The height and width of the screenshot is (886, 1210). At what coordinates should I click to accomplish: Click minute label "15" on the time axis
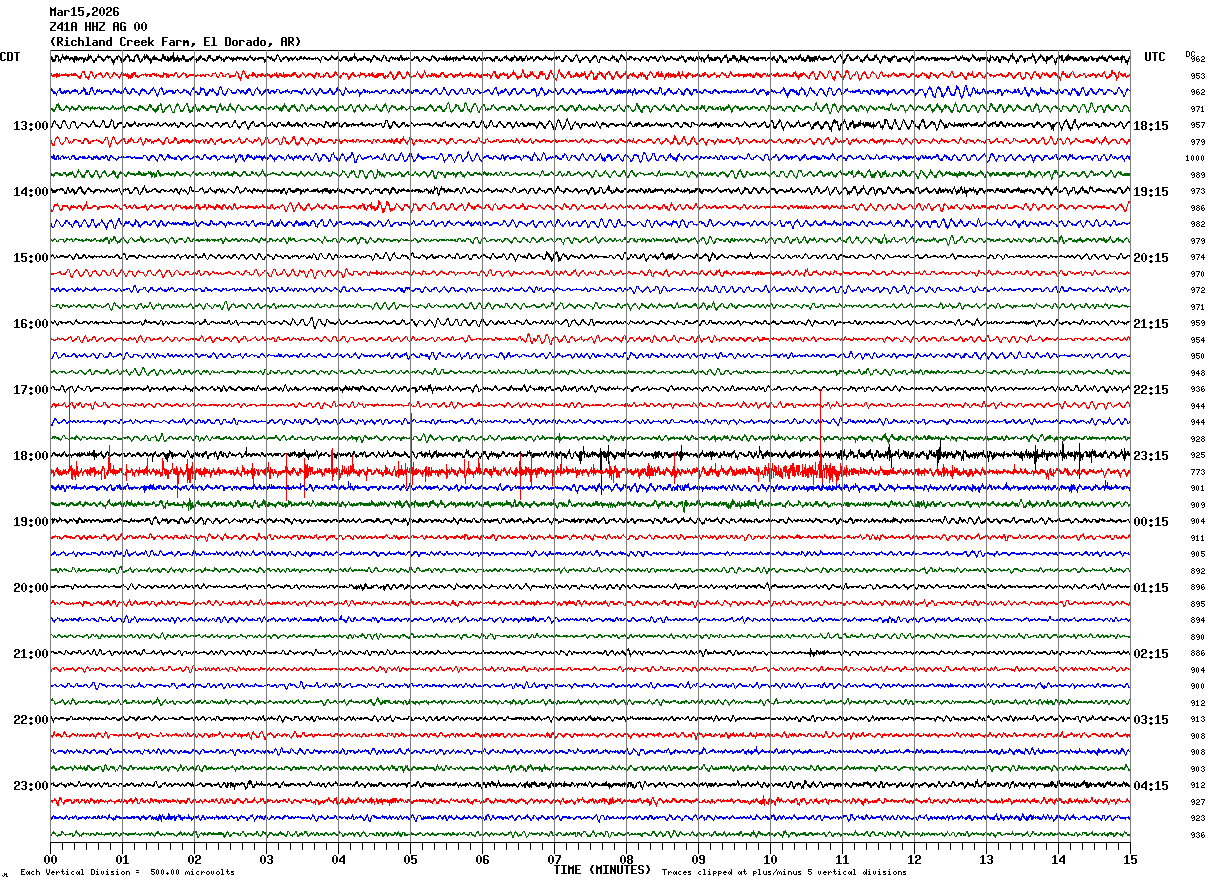[x=1130, y=860]
